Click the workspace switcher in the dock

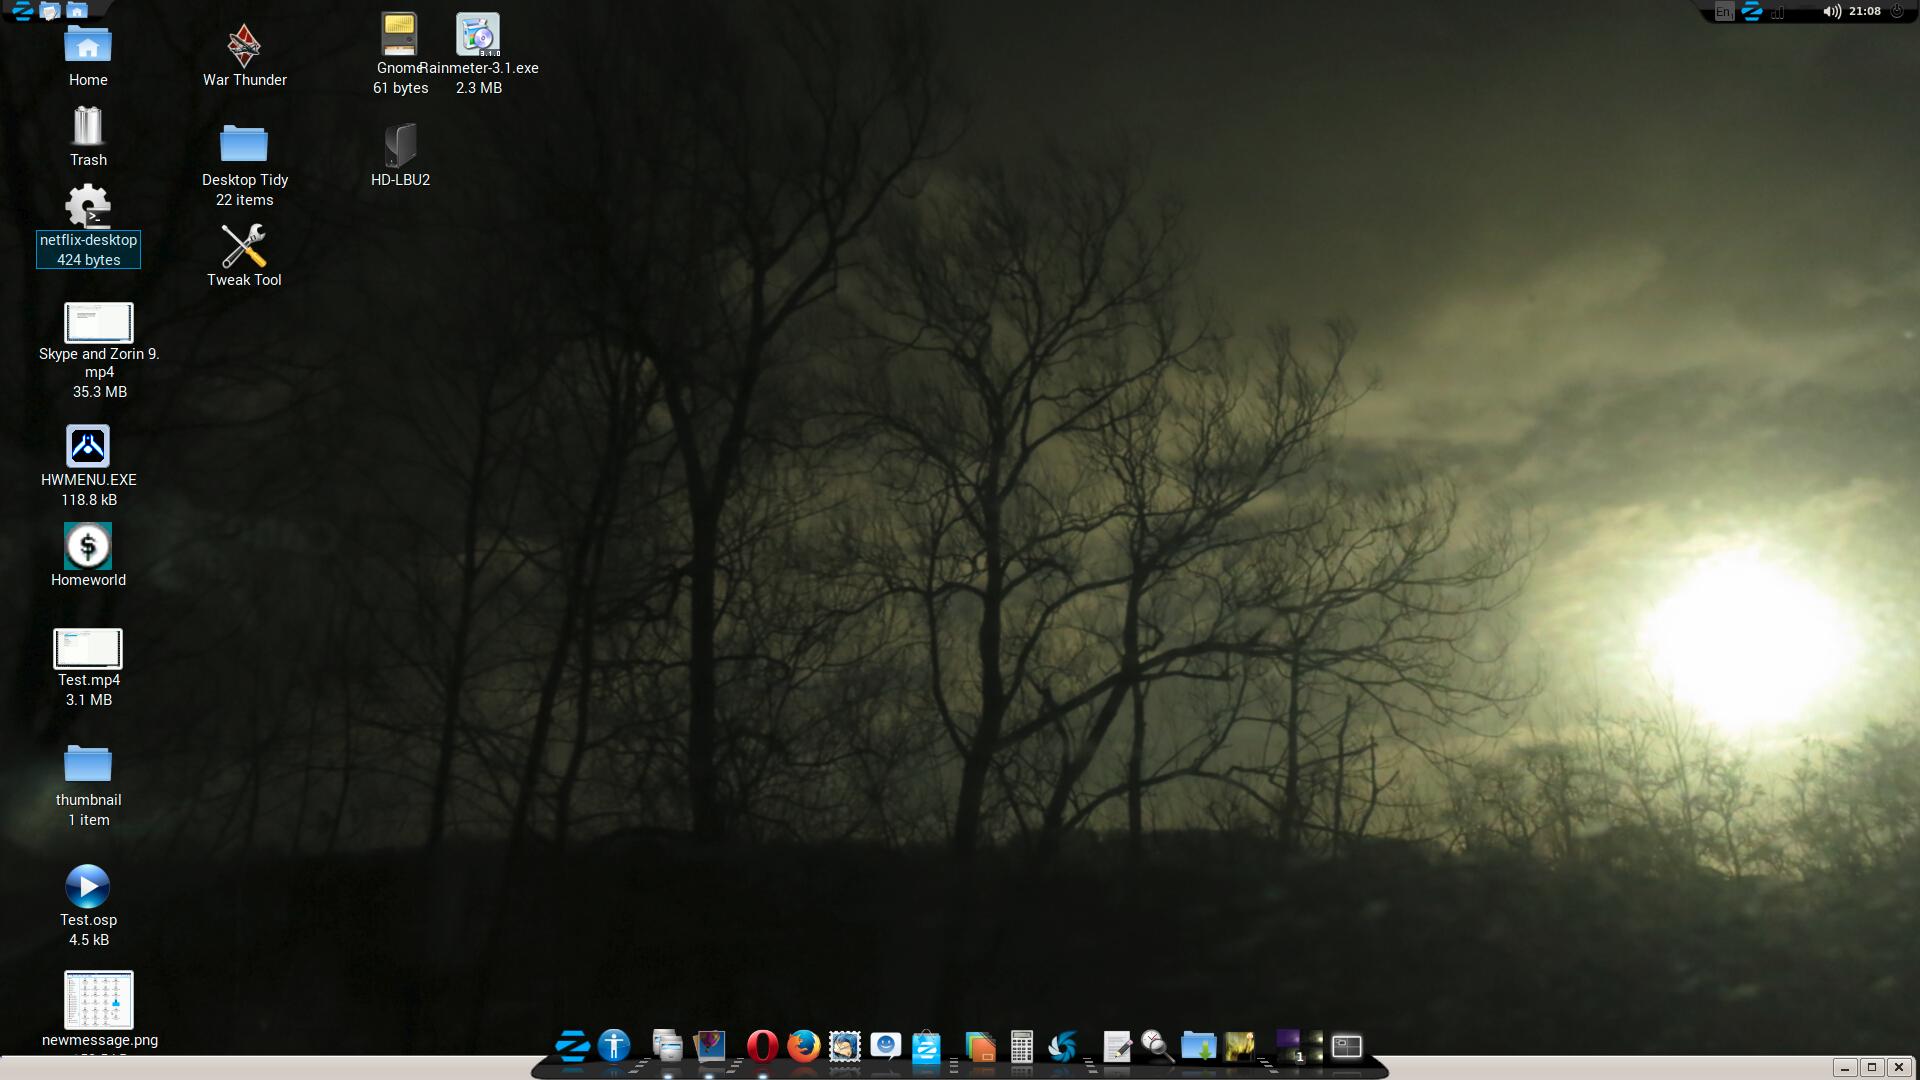pyautogui.click(x=1299, y=1047)
